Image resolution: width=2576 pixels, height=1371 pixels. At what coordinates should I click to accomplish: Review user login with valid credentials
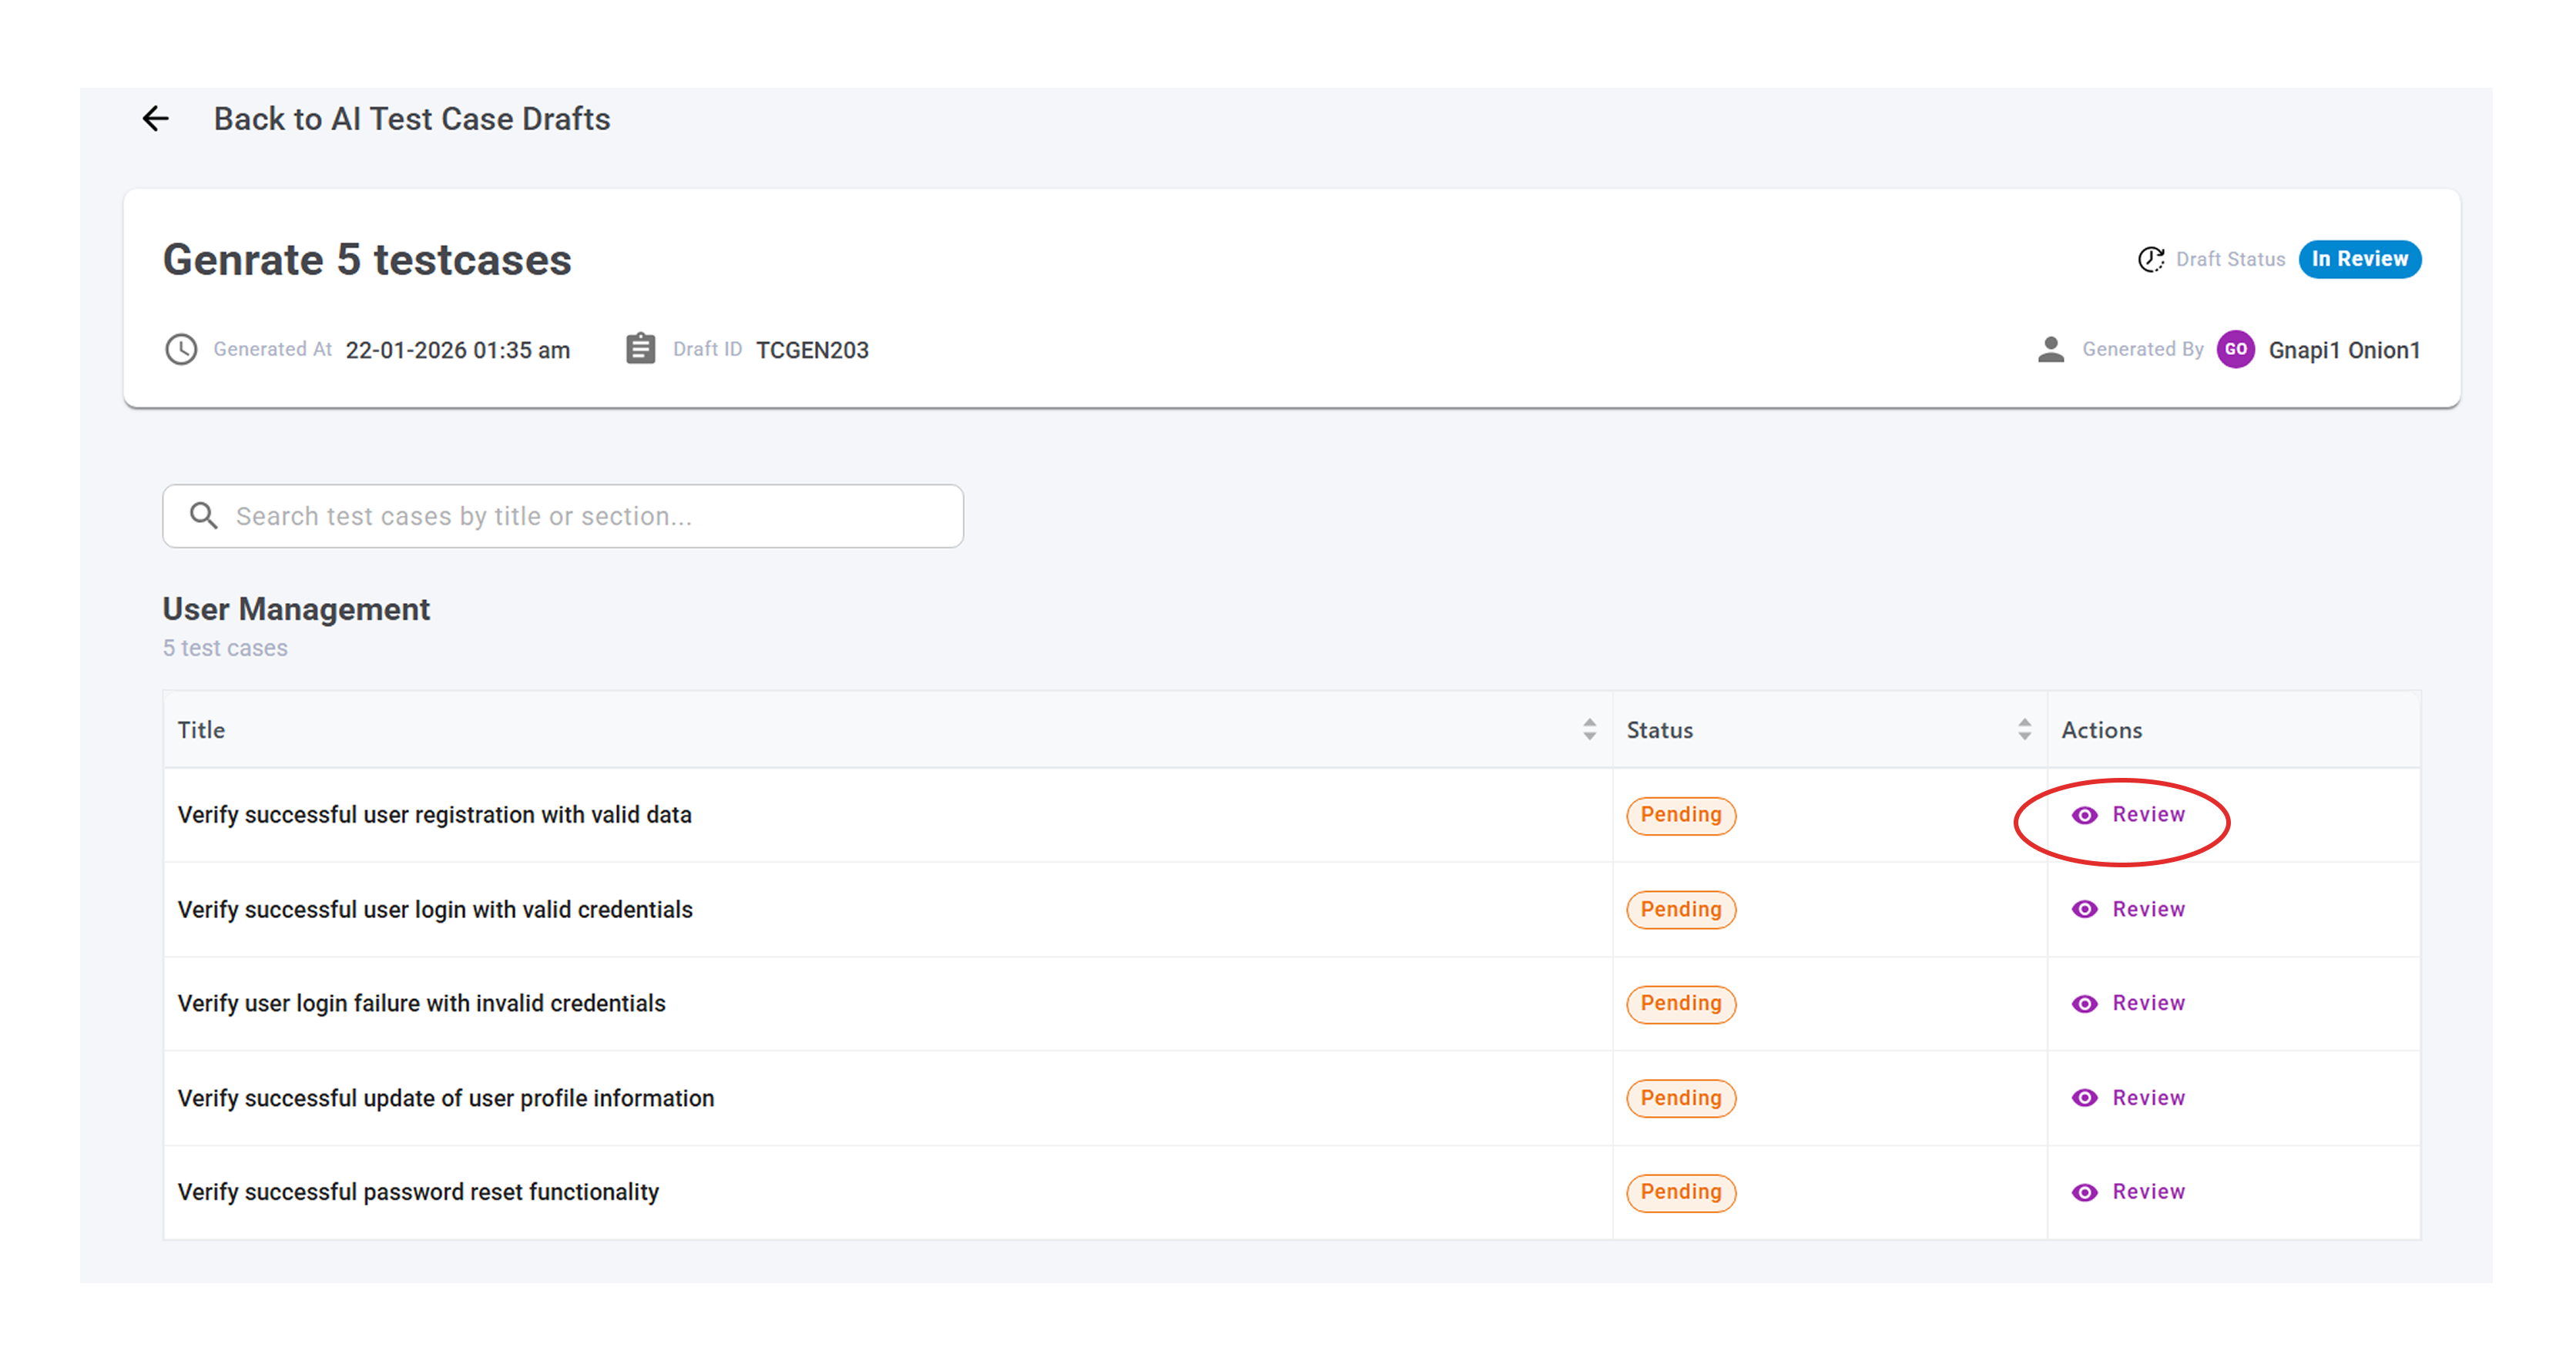click(x=2146, y=909)
